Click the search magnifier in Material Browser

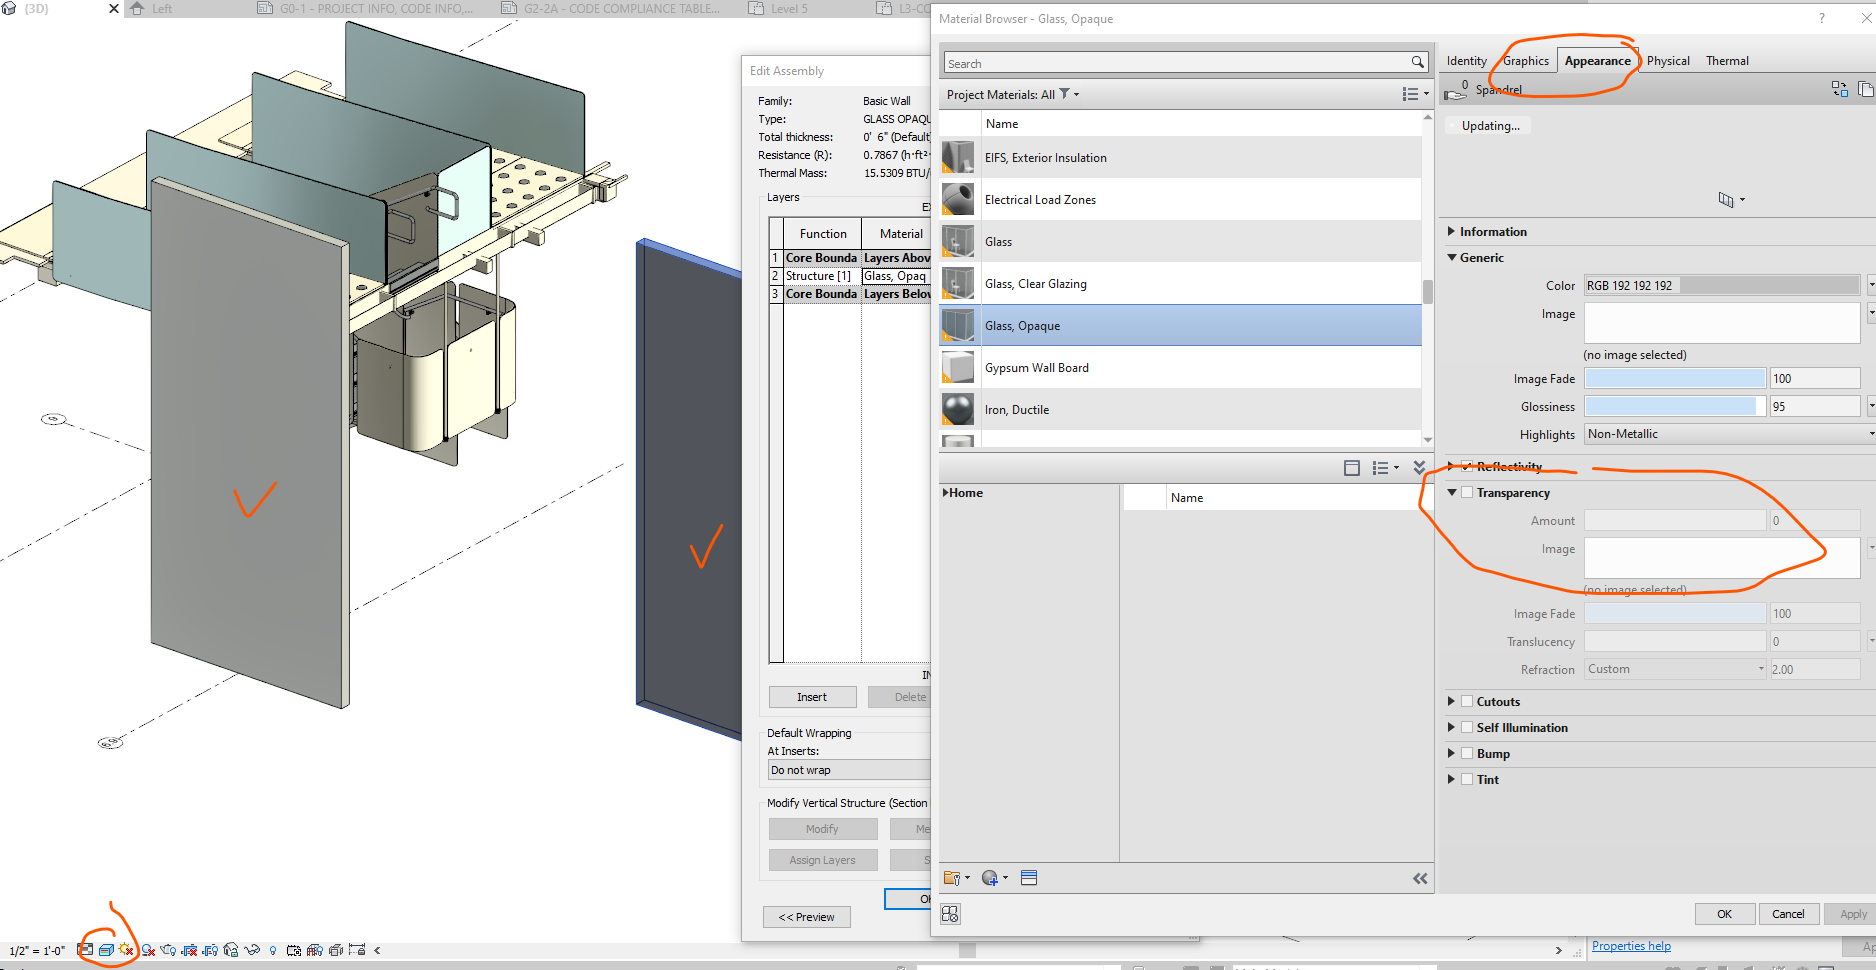click(1417, 62)
